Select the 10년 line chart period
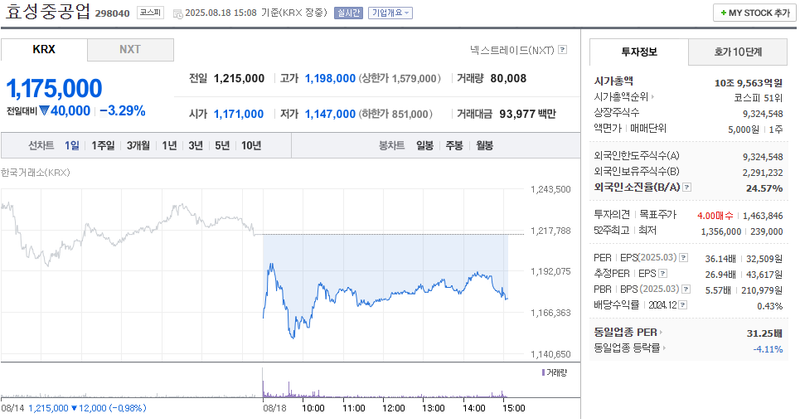Viewport: 800px width, 419px height. [x=251, y=145]
